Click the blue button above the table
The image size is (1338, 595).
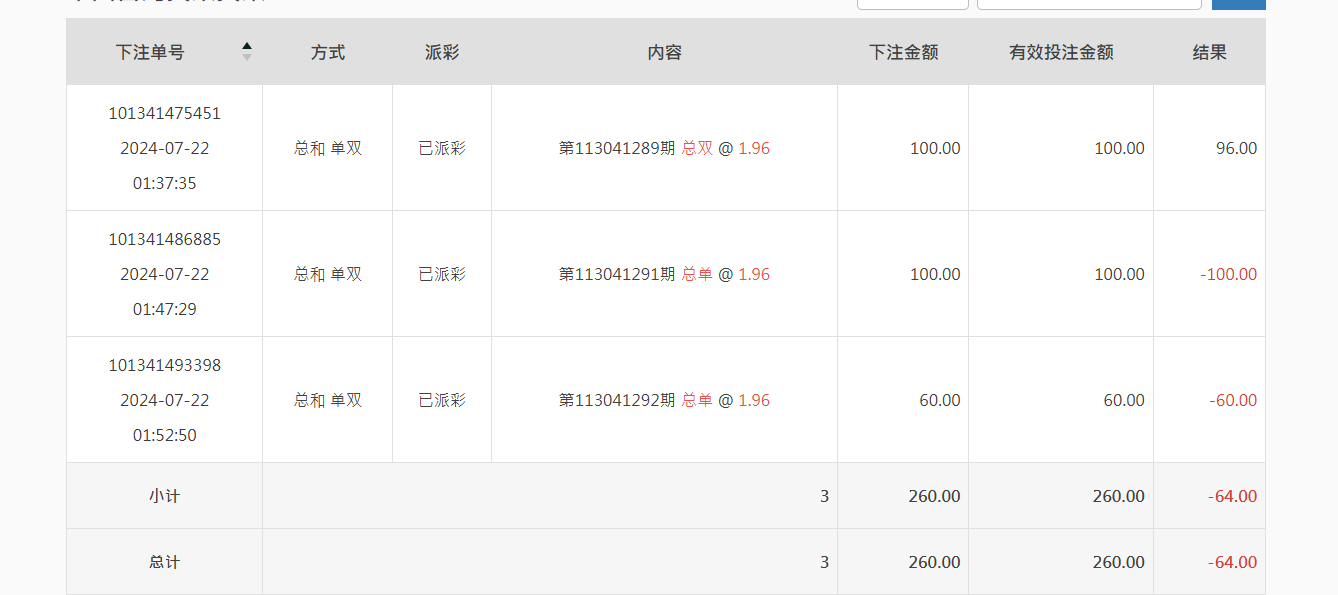click(x=1238, y=4)
